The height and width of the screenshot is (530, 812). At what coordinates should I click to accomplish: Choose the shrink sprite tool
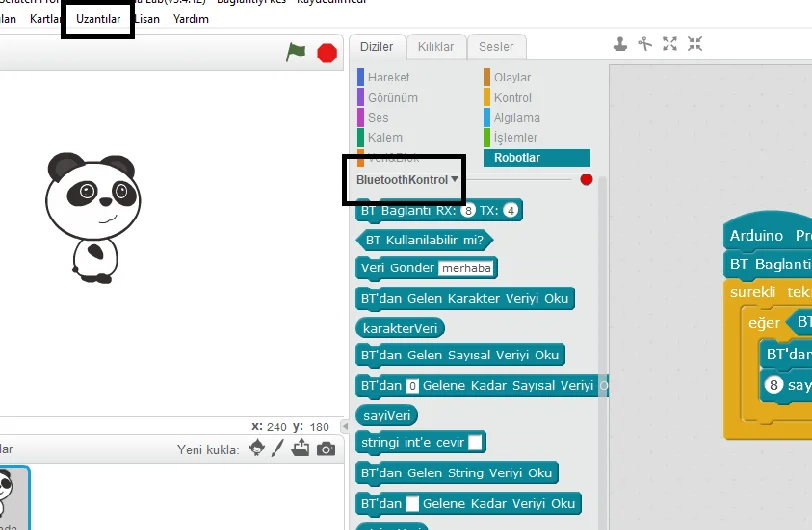tap(695, 44)
